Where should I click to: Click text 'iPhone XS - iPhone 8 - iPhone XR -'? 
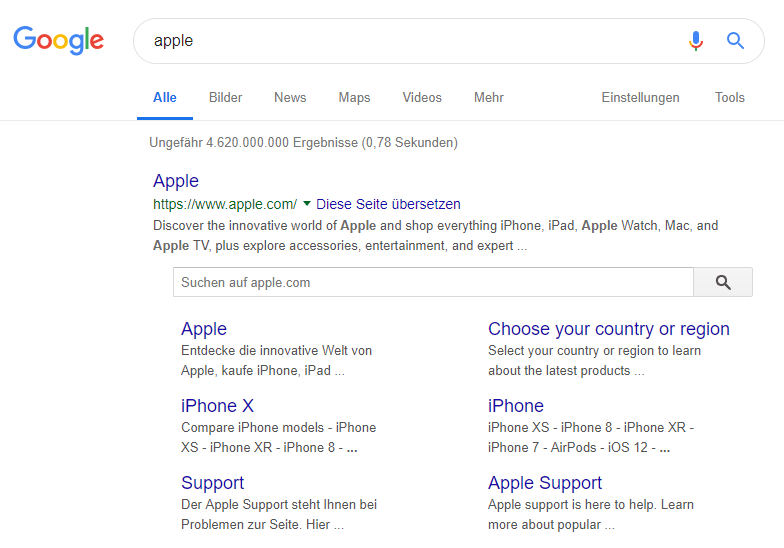(x=591, y=428)
